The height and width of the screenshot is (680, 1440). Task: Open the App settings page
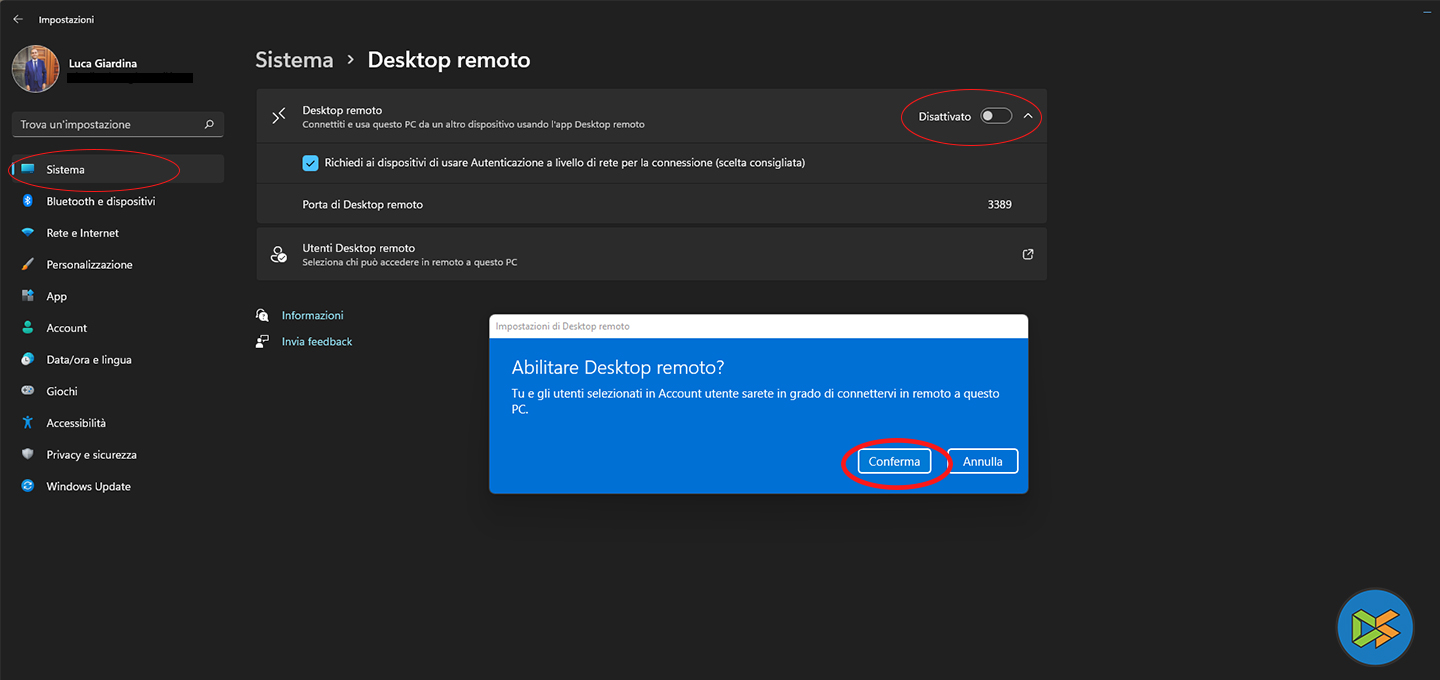tap(56, 297)
